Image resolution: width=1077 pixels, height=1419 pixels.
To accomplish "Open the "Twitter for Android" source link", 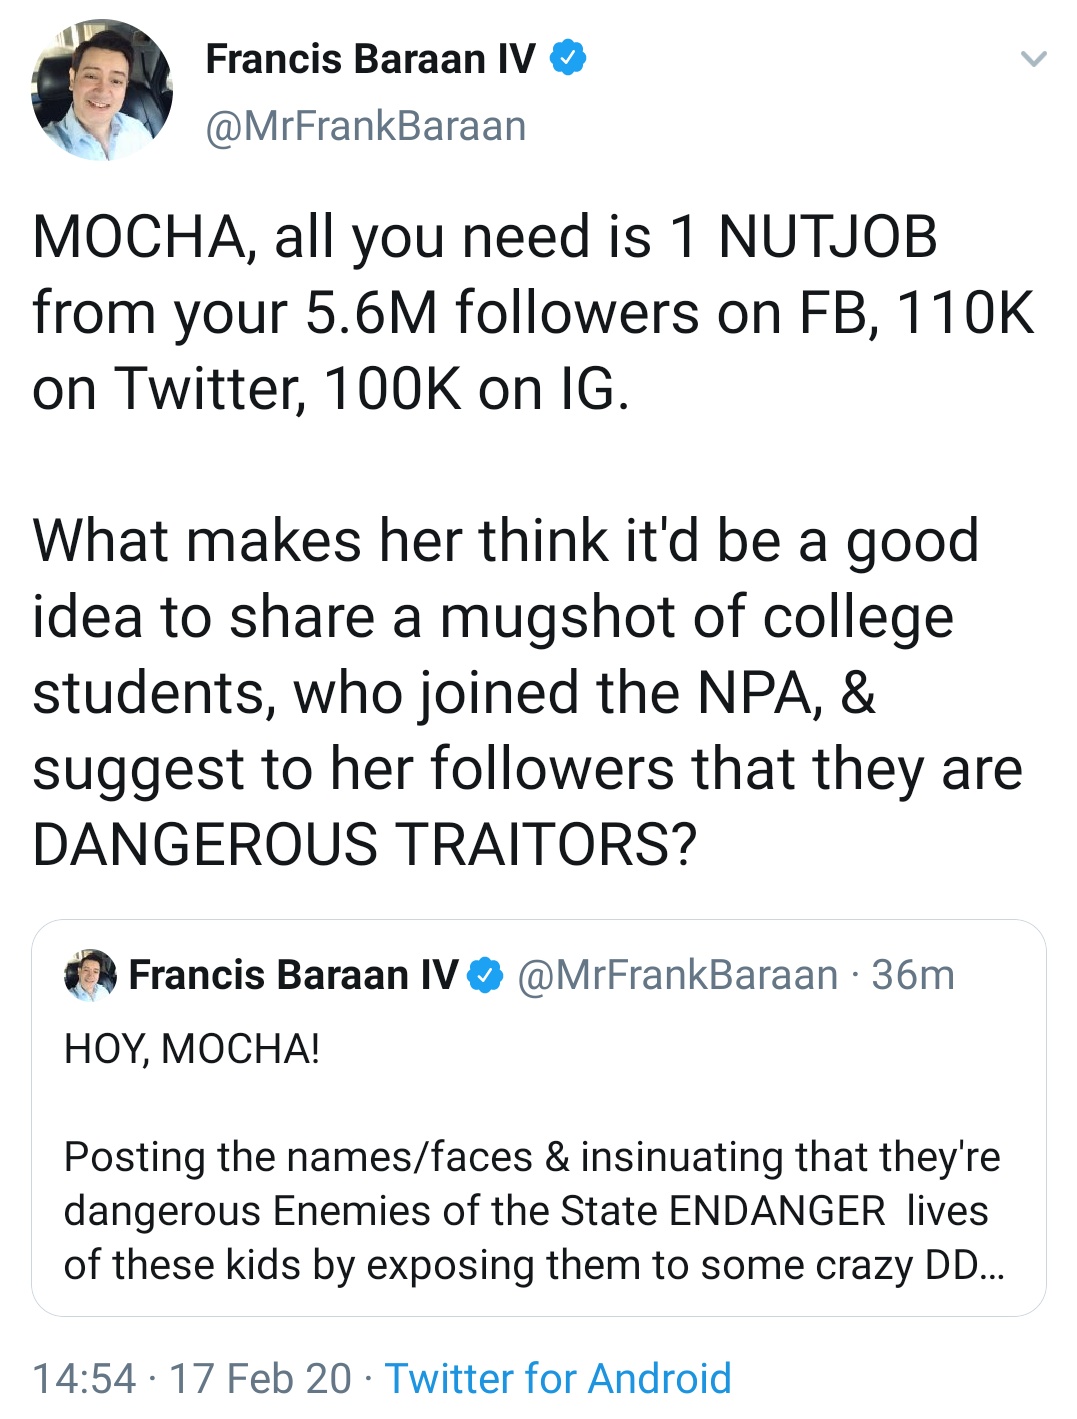I will pos(558,1378).
